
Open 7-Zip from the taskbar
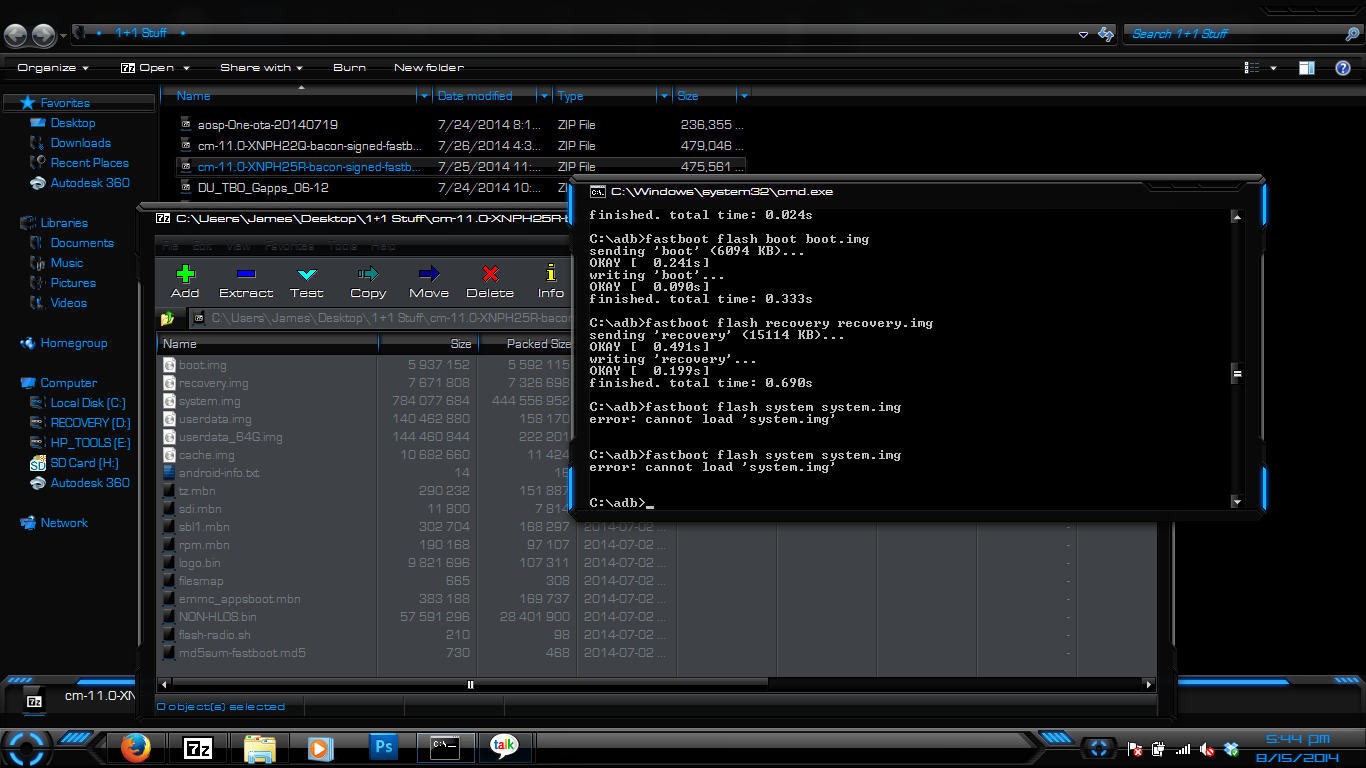pyautogui.click(x=198, y=747)
